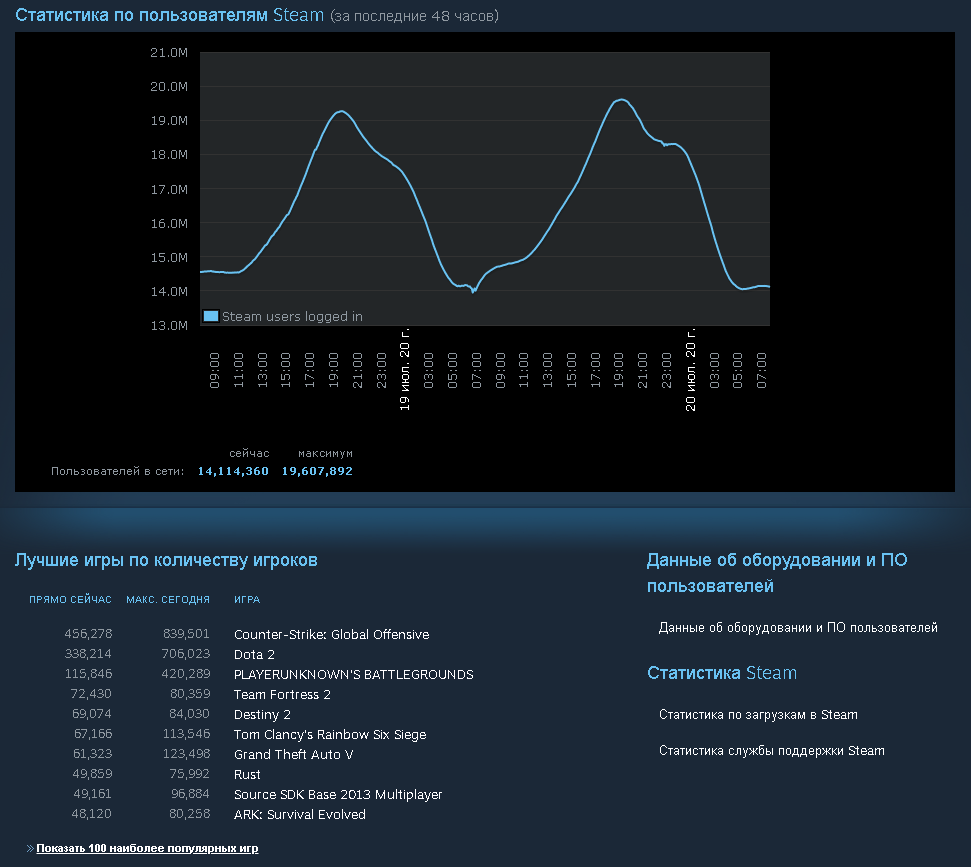
Task: Click the 19 июл. 20 г. axis date label
Action: [x=404, y=369]
